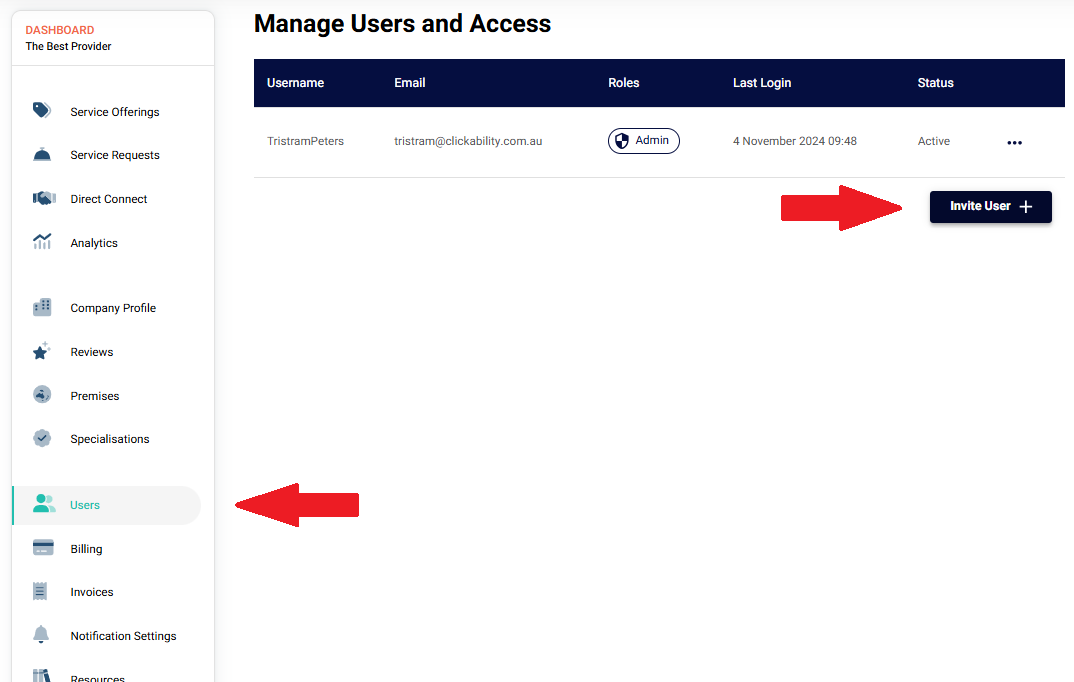The height and width of the screenshot is (682, 1074).
Task: Click the Service Offerings tag icon
Action: click(42, 110)
